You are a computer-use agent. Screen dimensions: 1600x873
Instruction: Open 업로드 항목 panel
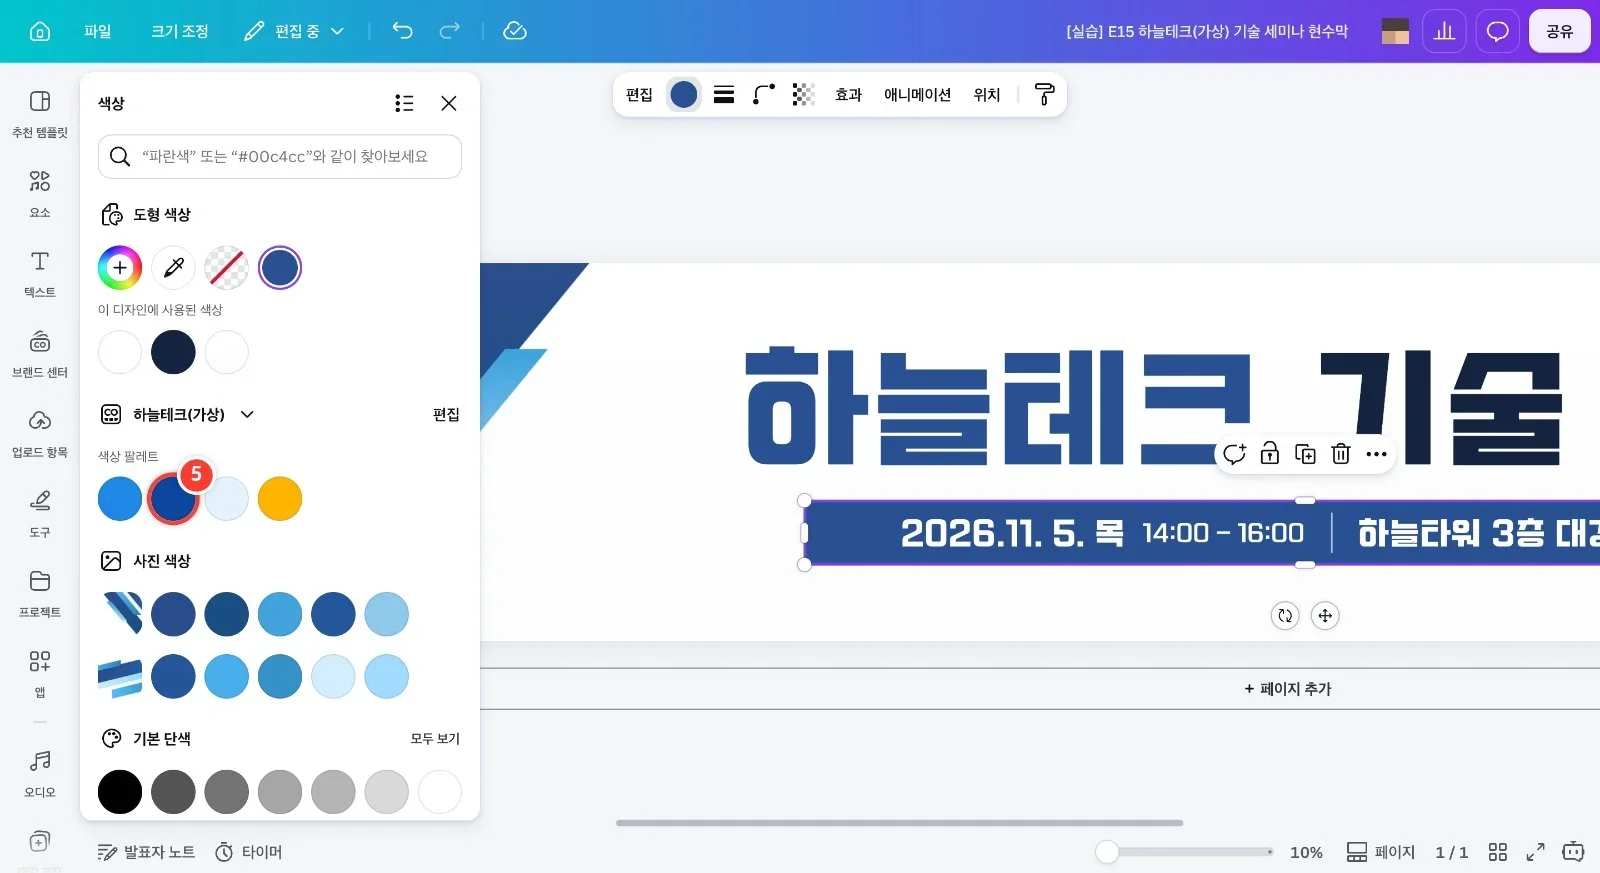tap(40, 433)
